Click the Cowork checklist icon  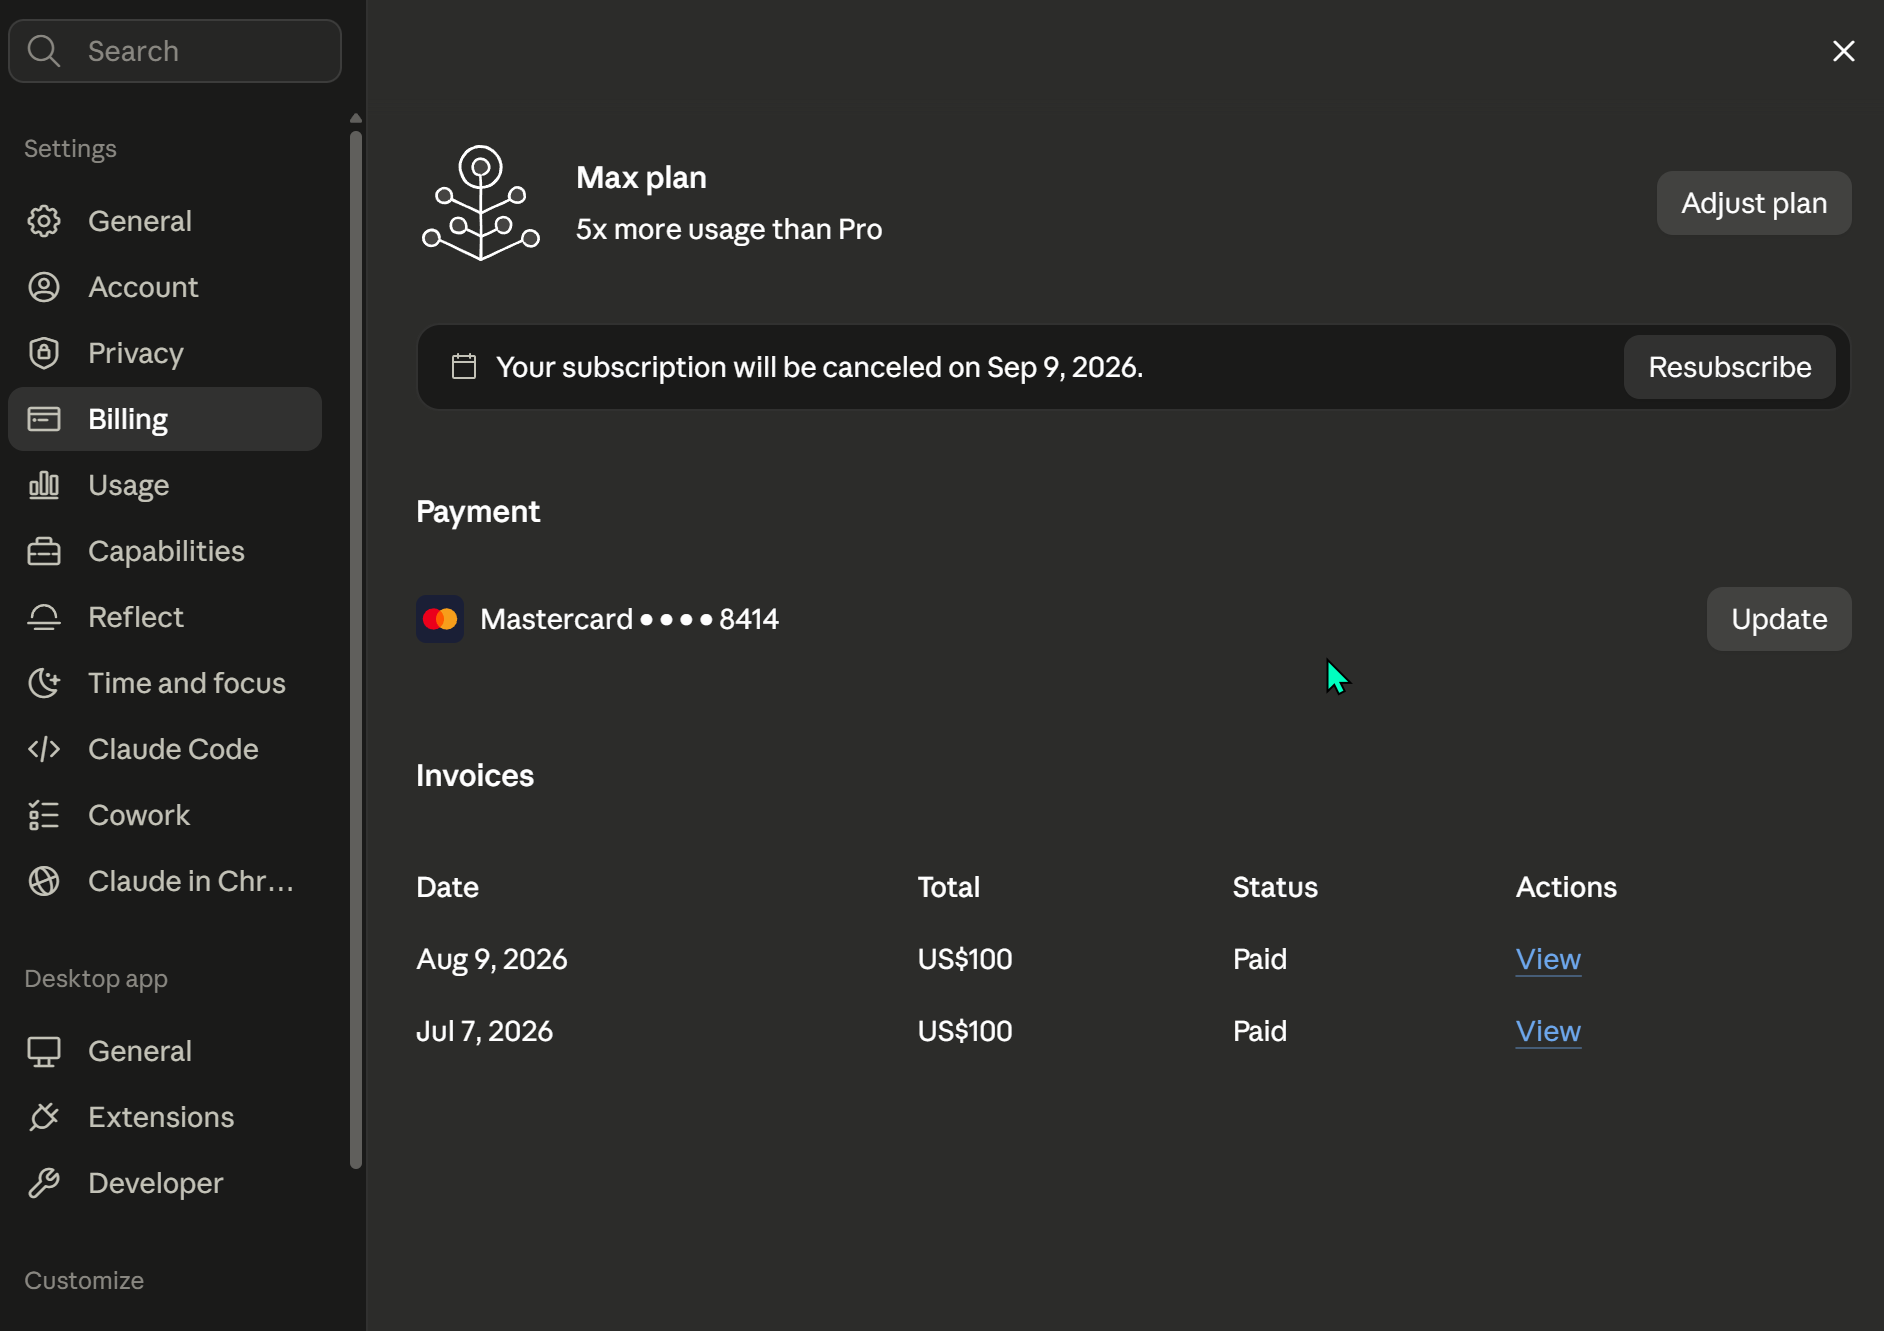click(44, 815)
